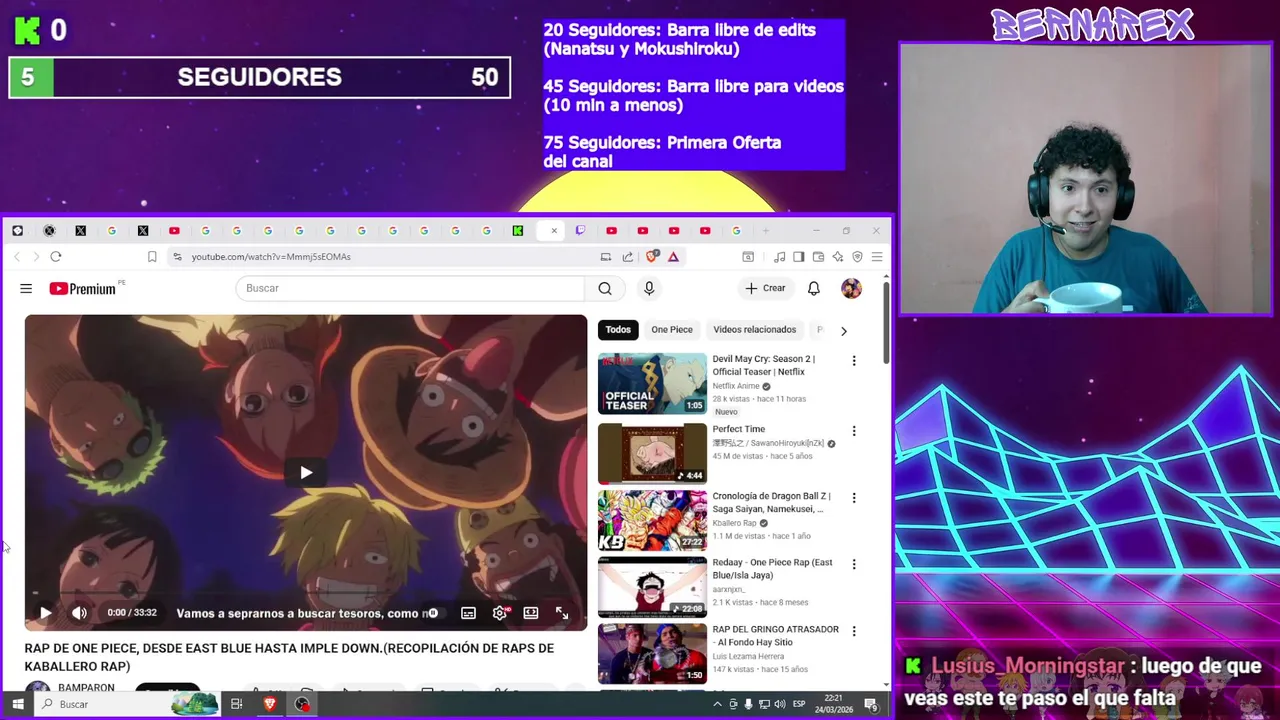Open the player settings gear

coord(500,613)
